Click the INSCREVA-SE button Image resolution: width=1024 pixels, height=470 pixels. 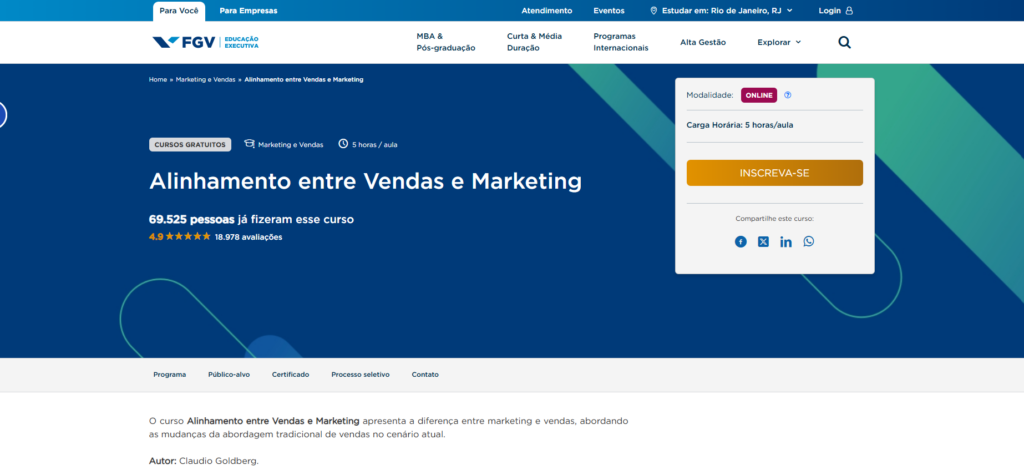(775, 173)
